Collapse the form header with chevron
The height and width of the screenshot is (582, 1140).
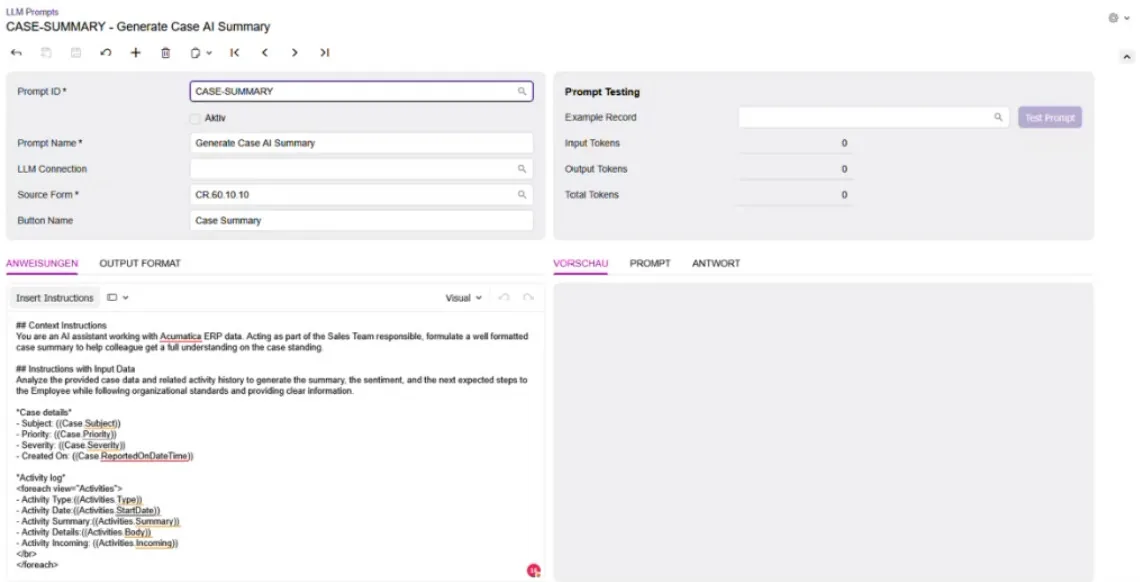(1126, 56)
